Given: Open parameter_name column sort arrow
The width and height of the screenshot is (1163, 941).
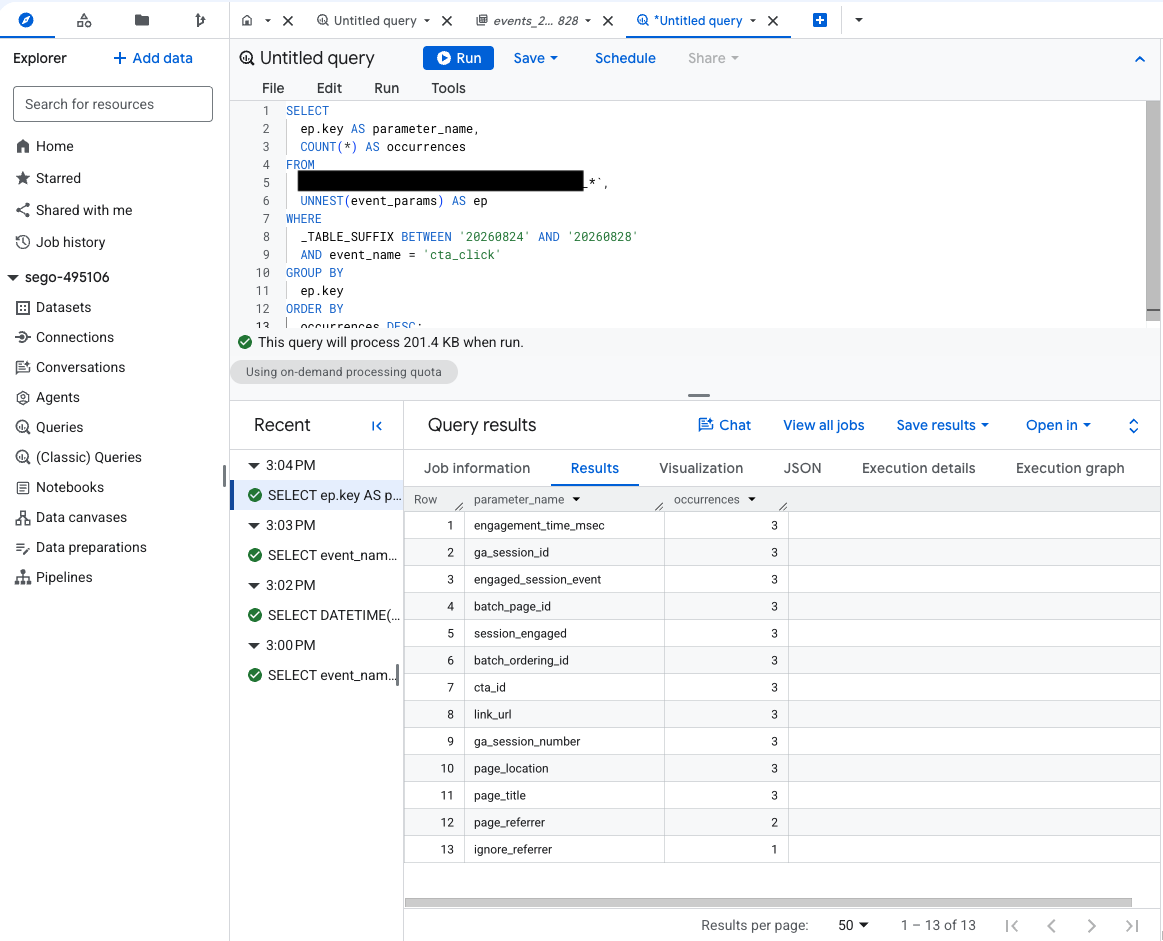Looking at the screenshot, I should tap(576, 500).
